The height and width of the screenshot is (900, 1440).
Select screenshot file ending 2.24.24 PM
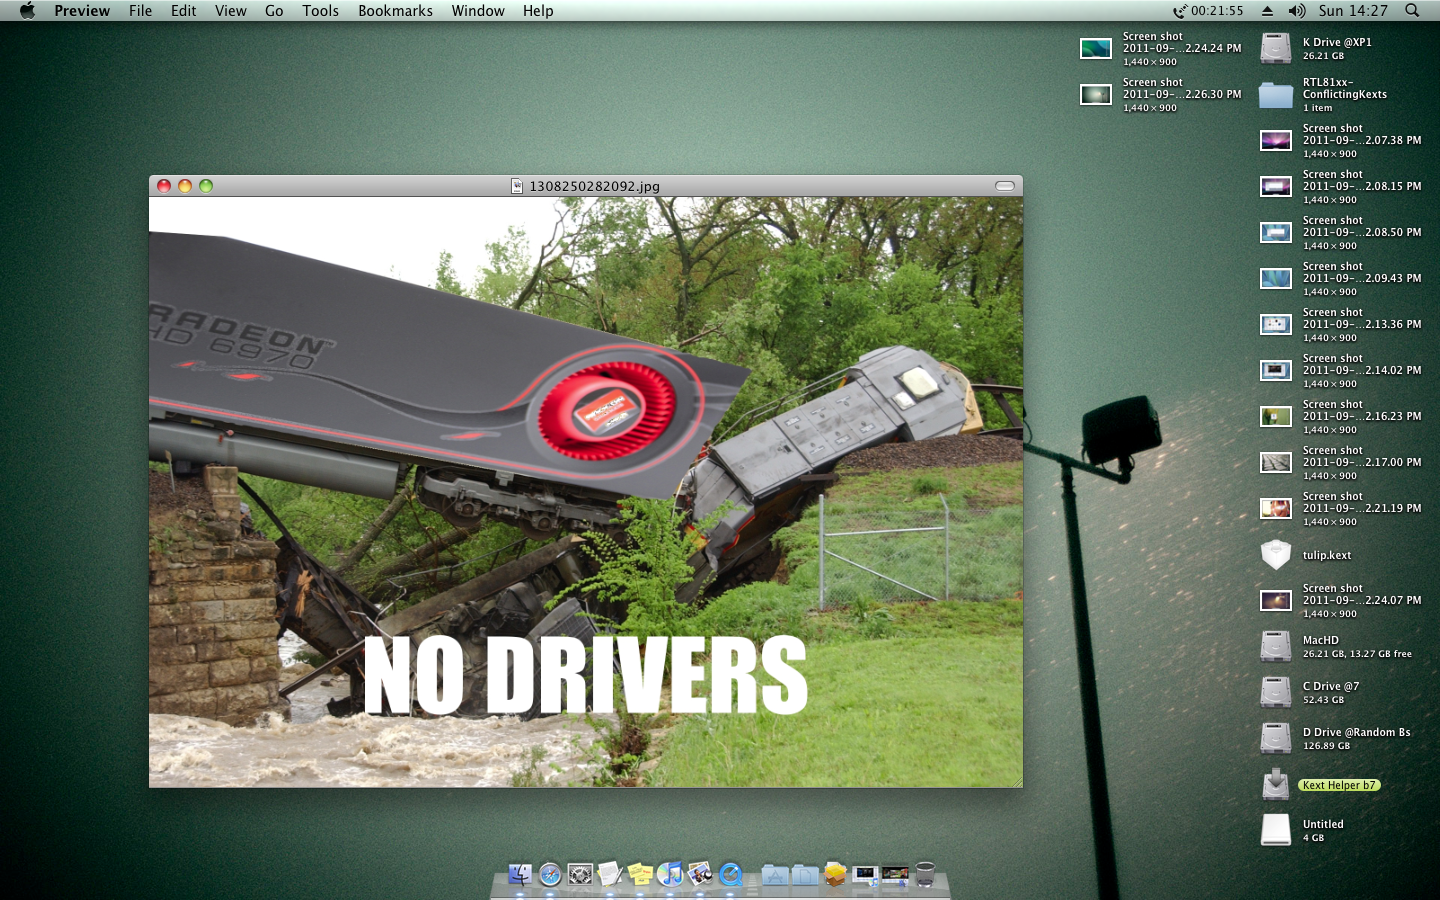click(1096, 49)
